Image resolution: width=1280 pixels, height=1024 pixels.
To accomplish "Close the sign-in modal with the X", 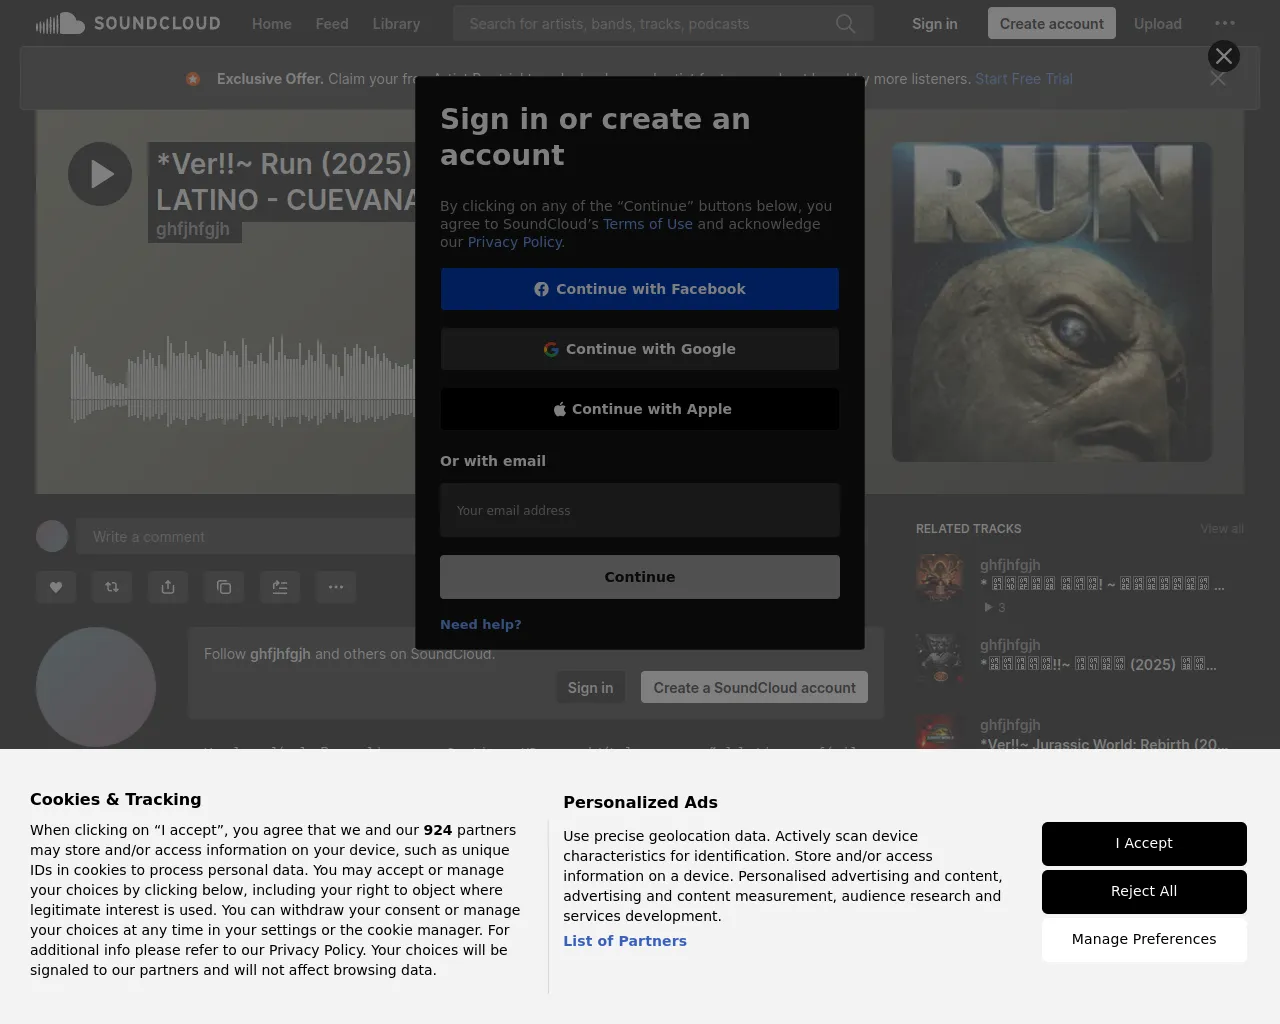I will click(x=1223, y=56).
